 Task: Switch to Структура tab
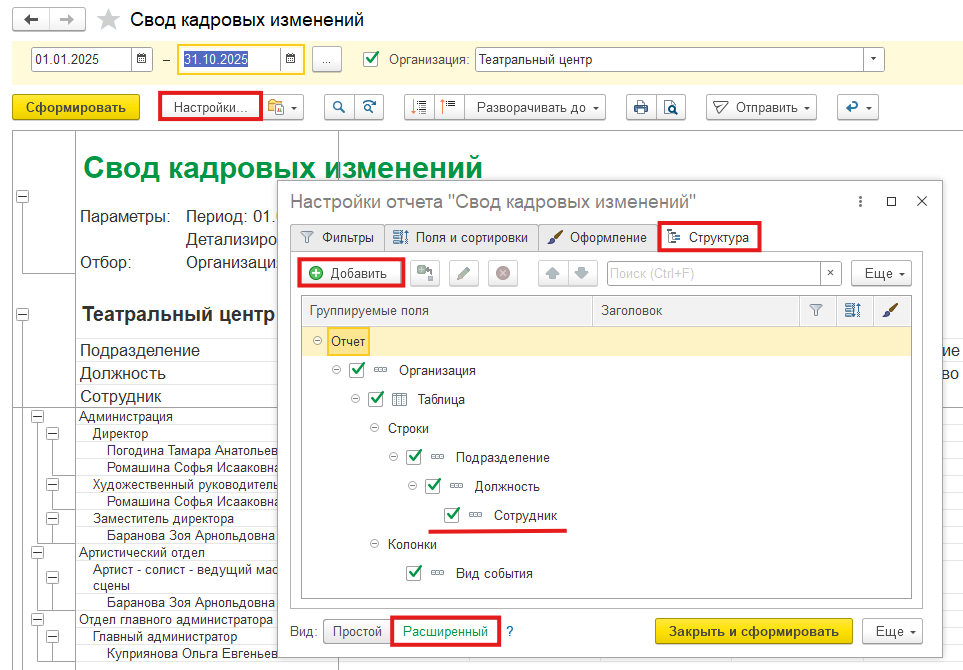[709, 237]
